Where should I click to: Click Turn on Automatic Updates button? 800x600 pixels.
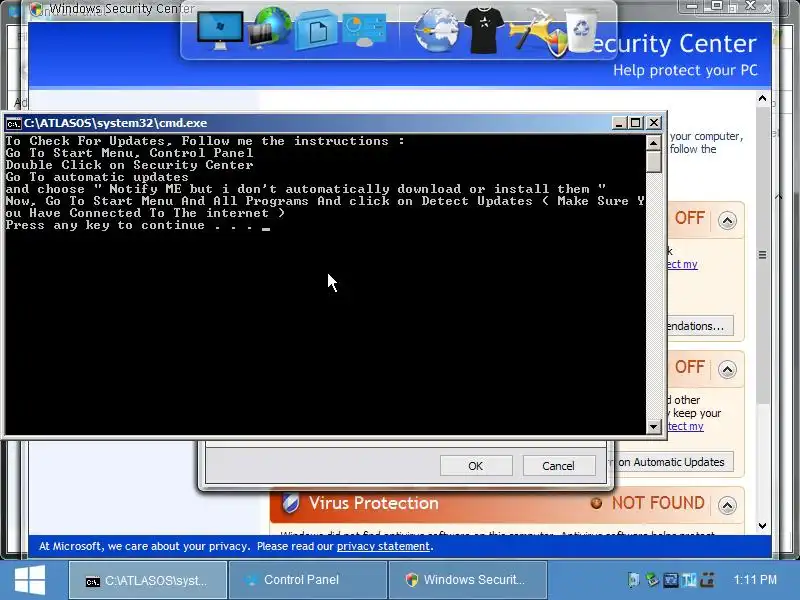671,462
